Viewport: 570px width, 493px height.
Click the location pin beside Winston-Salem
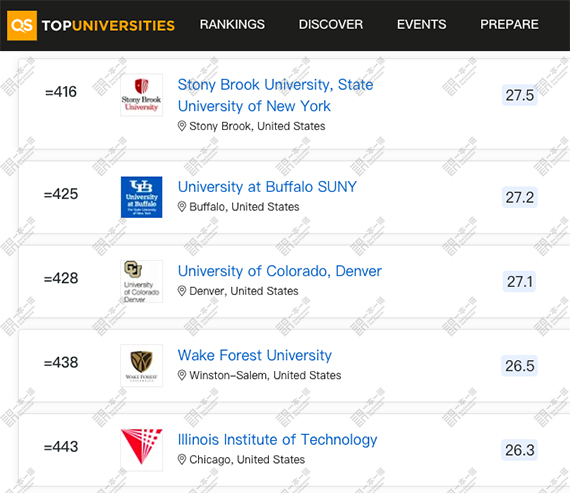click(182, 375)
